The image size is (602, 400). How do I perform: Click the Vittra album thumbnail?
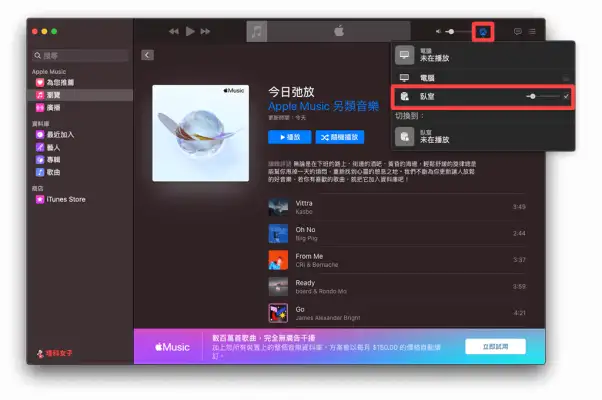278,207
